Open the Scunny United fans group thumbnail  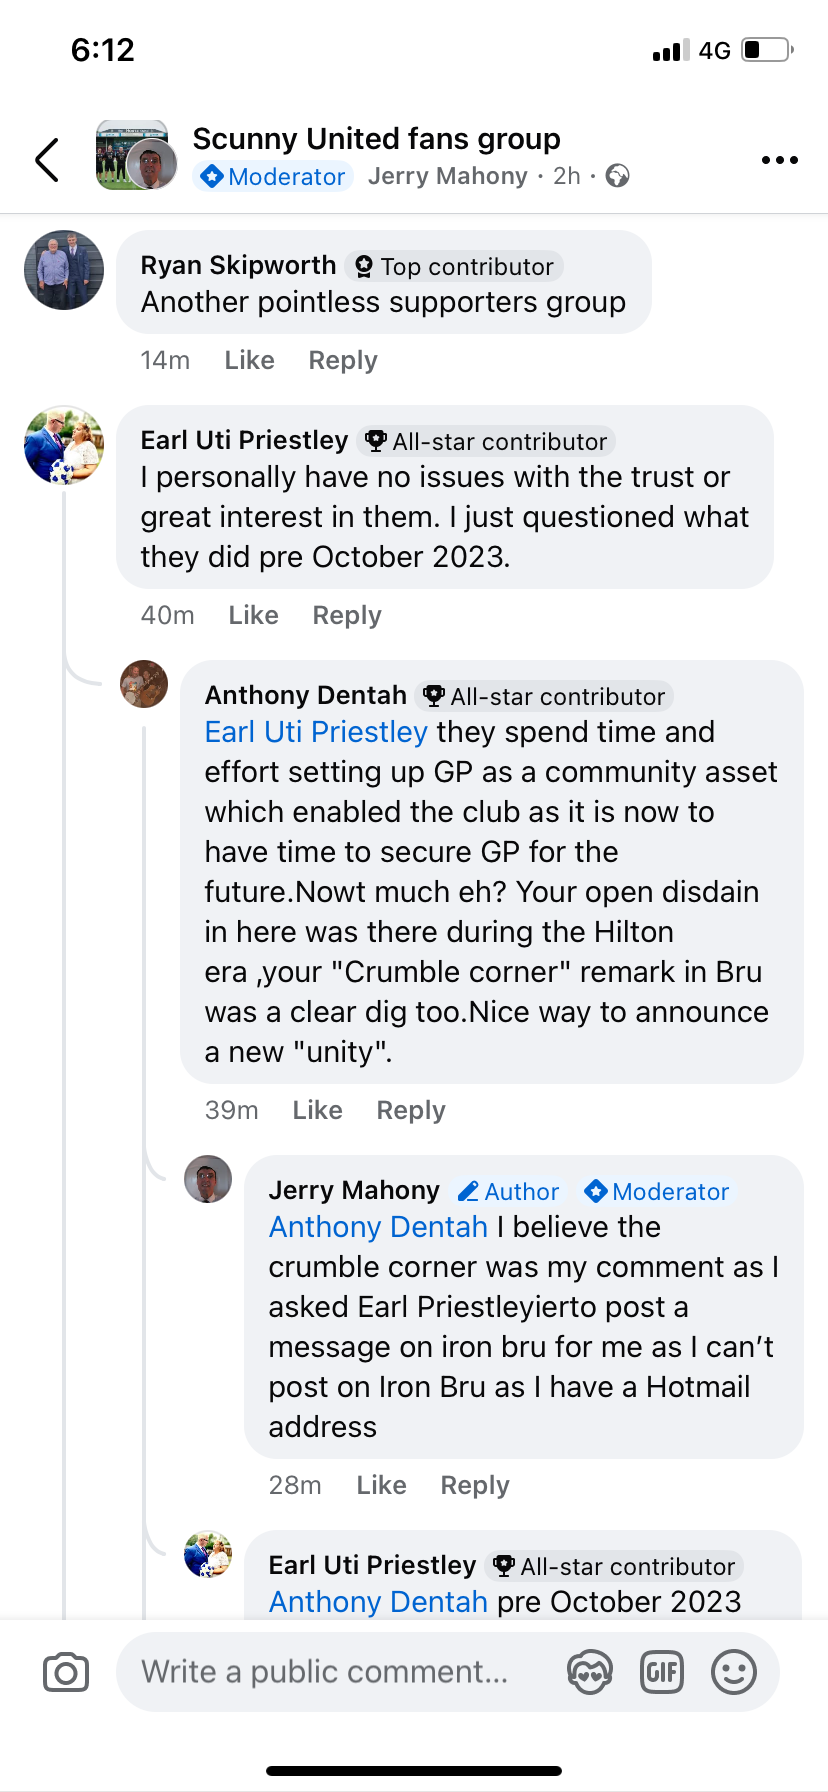tap(135, 156)
